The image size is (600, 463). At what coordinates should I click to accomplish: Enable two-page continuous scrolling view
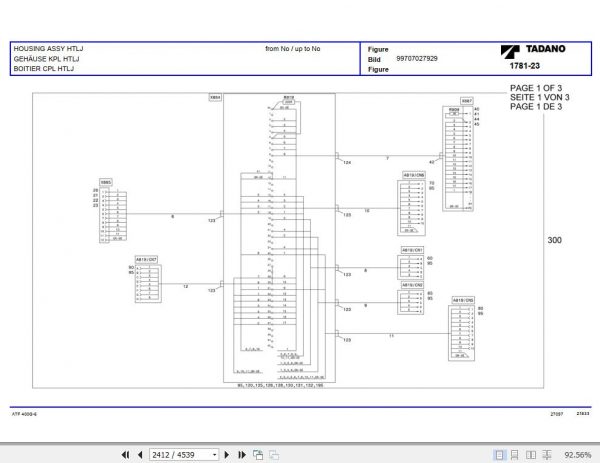tap(547, 455)
